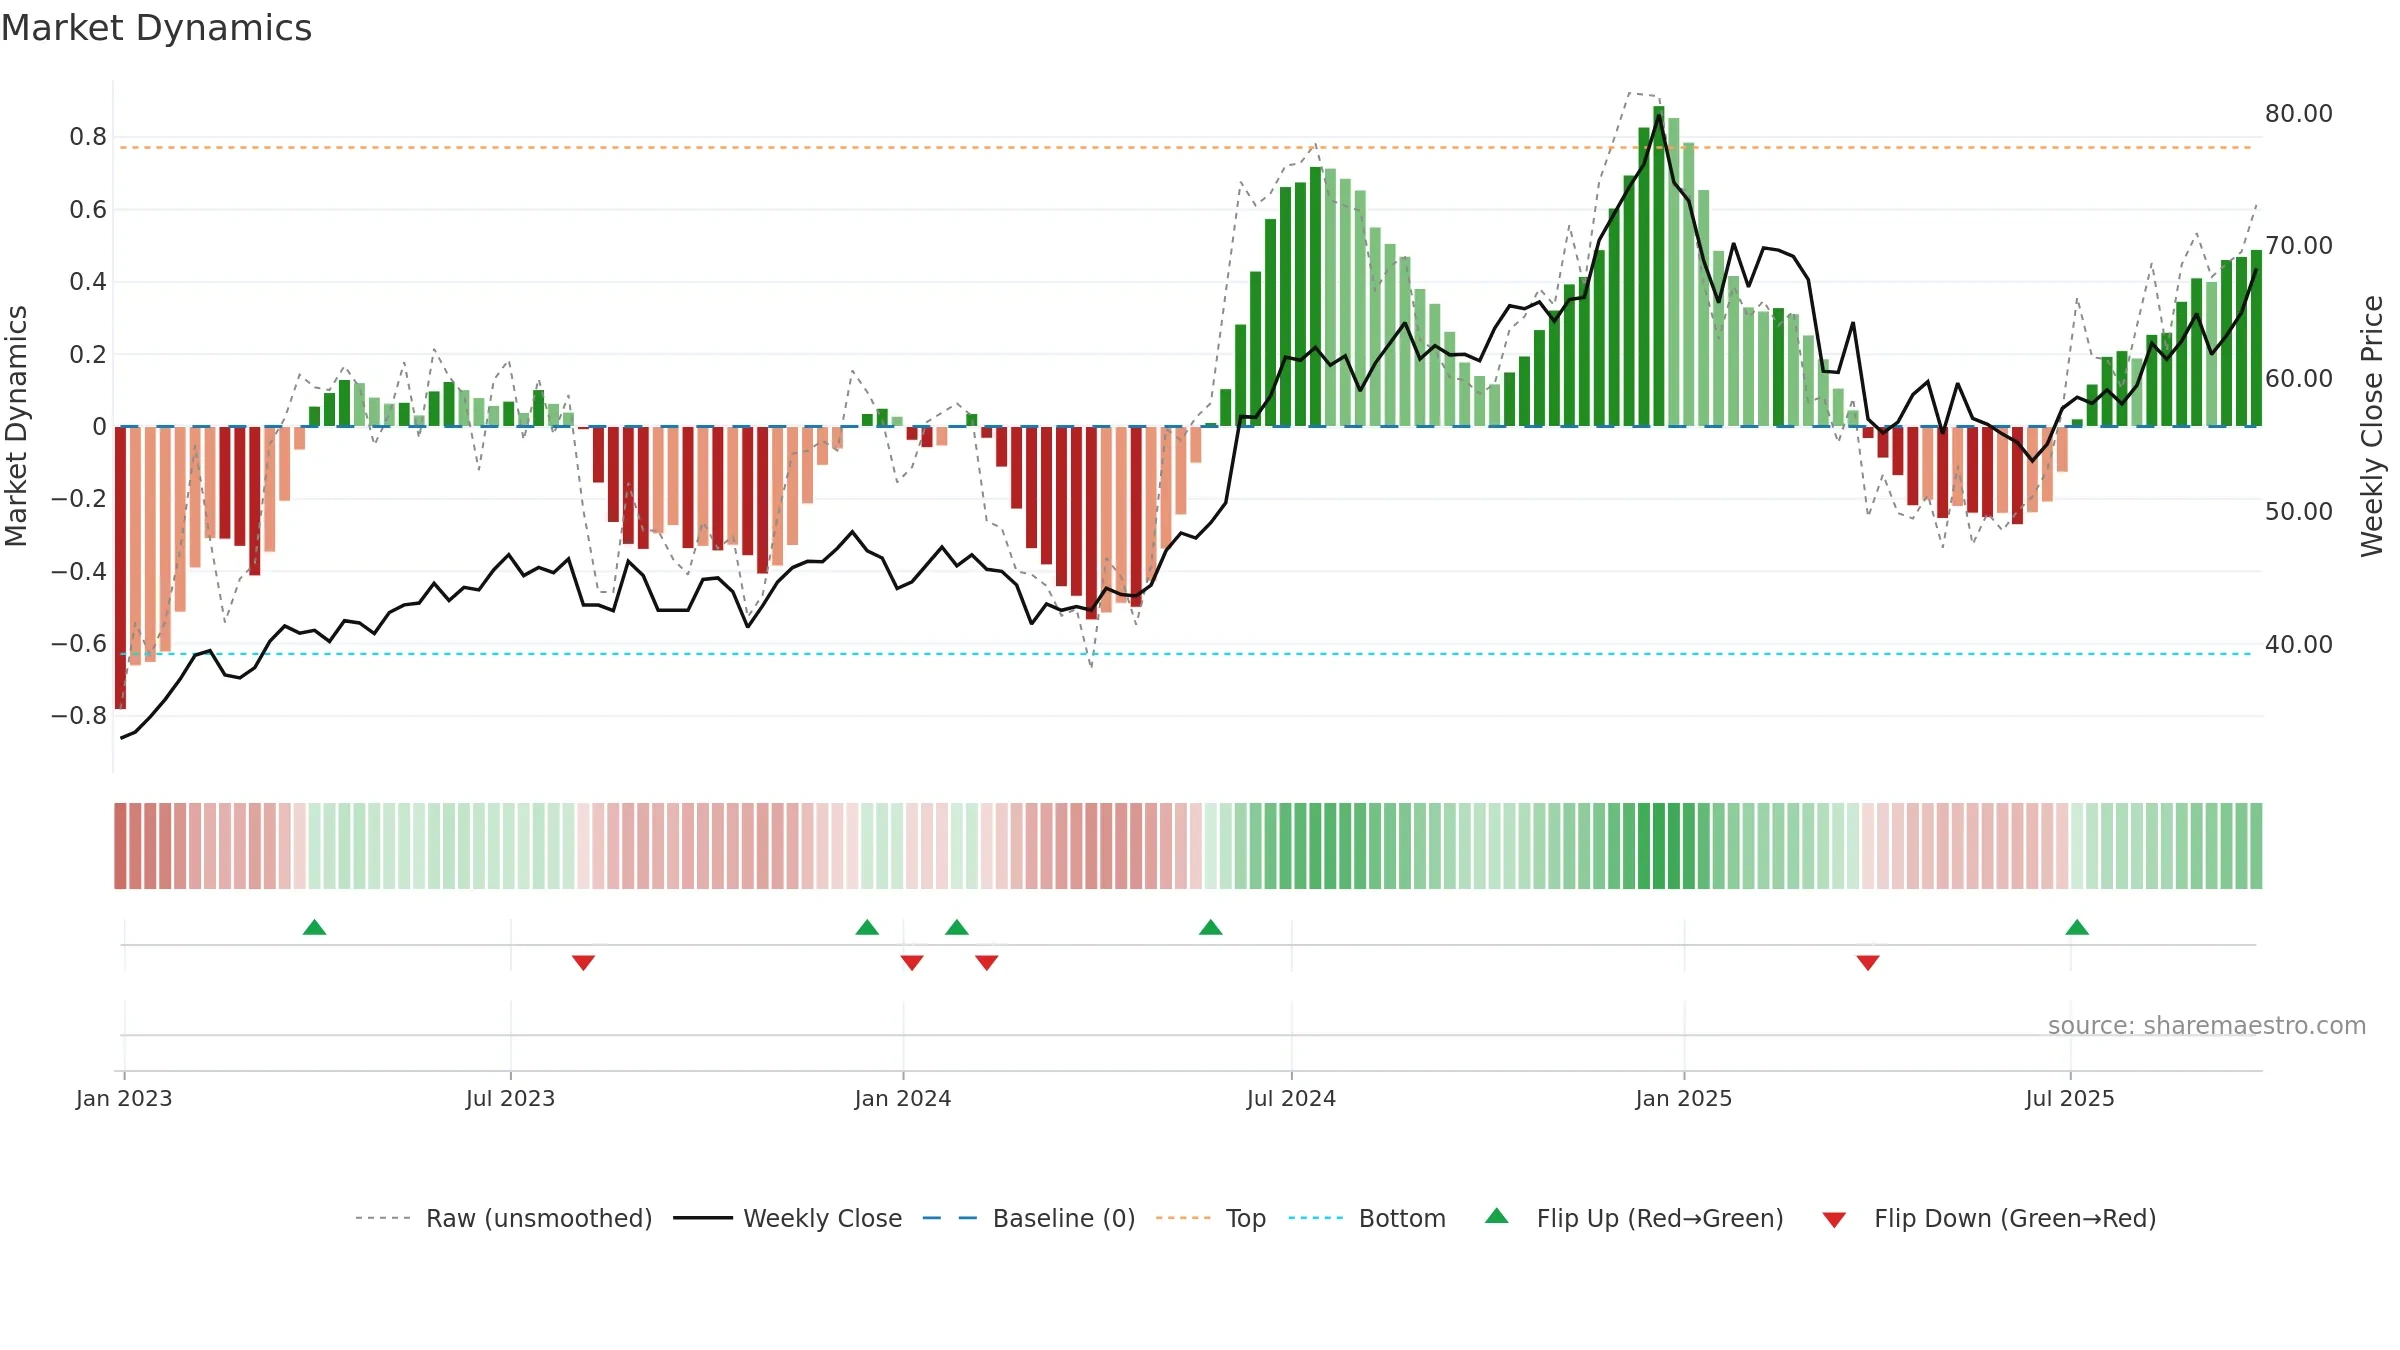Click the 50.00 price tick label
This screenshot has height=1350, width=2400.
pyautogui.click(x=2299, y=512)
